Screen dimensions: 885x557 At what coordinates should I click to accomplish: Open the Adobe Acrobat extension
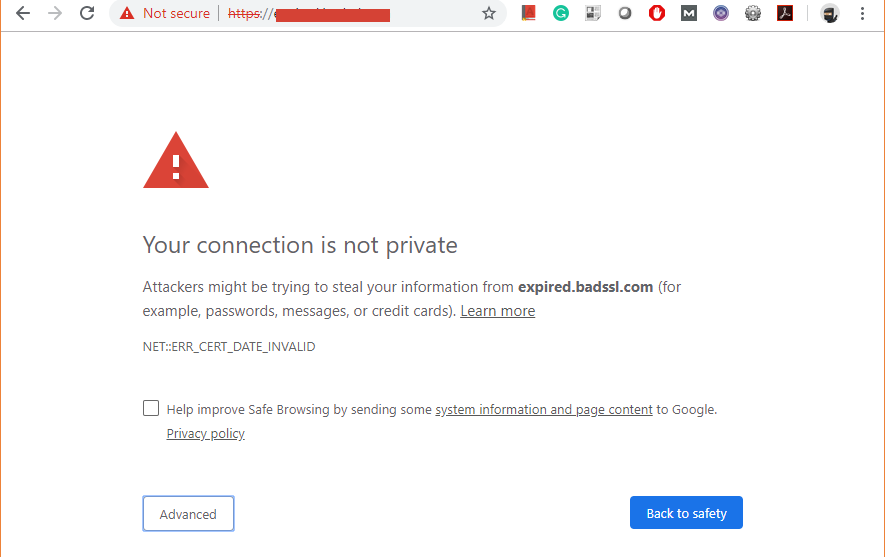[785, 14]
